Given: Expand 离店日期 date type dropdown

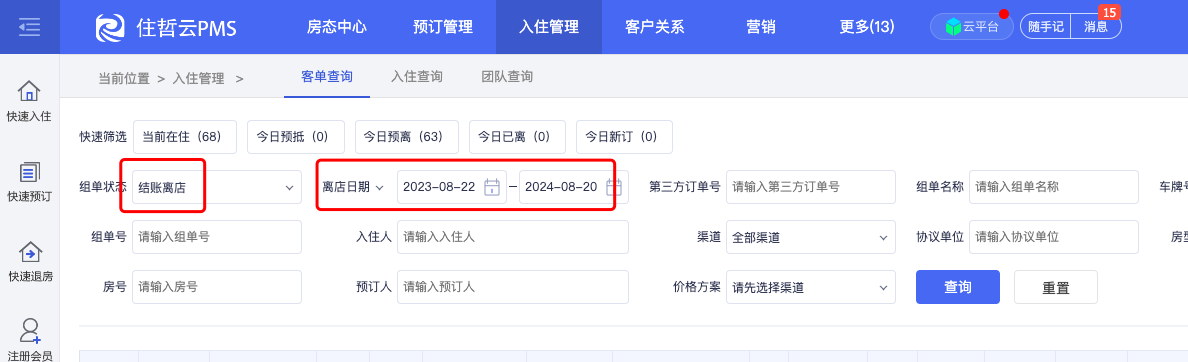Looking at the screenshot, I should pos(353,187).
